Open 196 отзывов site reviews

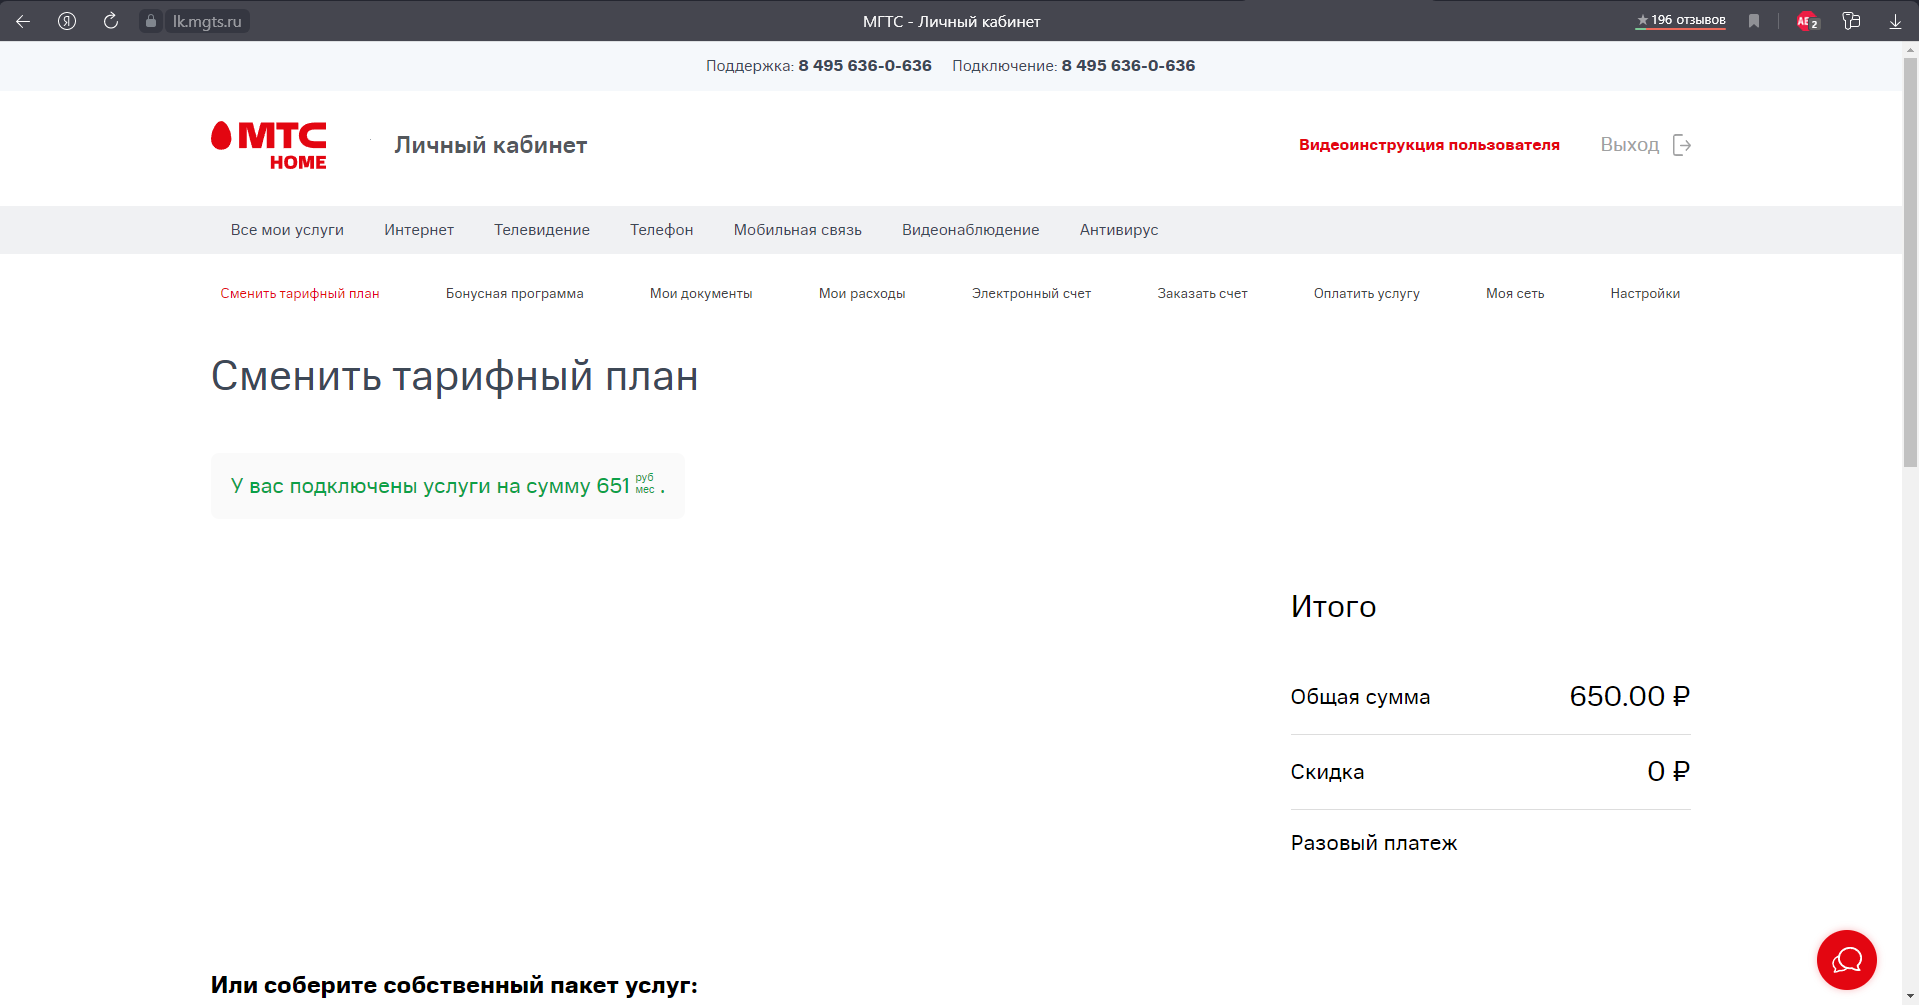point(1681,20)
